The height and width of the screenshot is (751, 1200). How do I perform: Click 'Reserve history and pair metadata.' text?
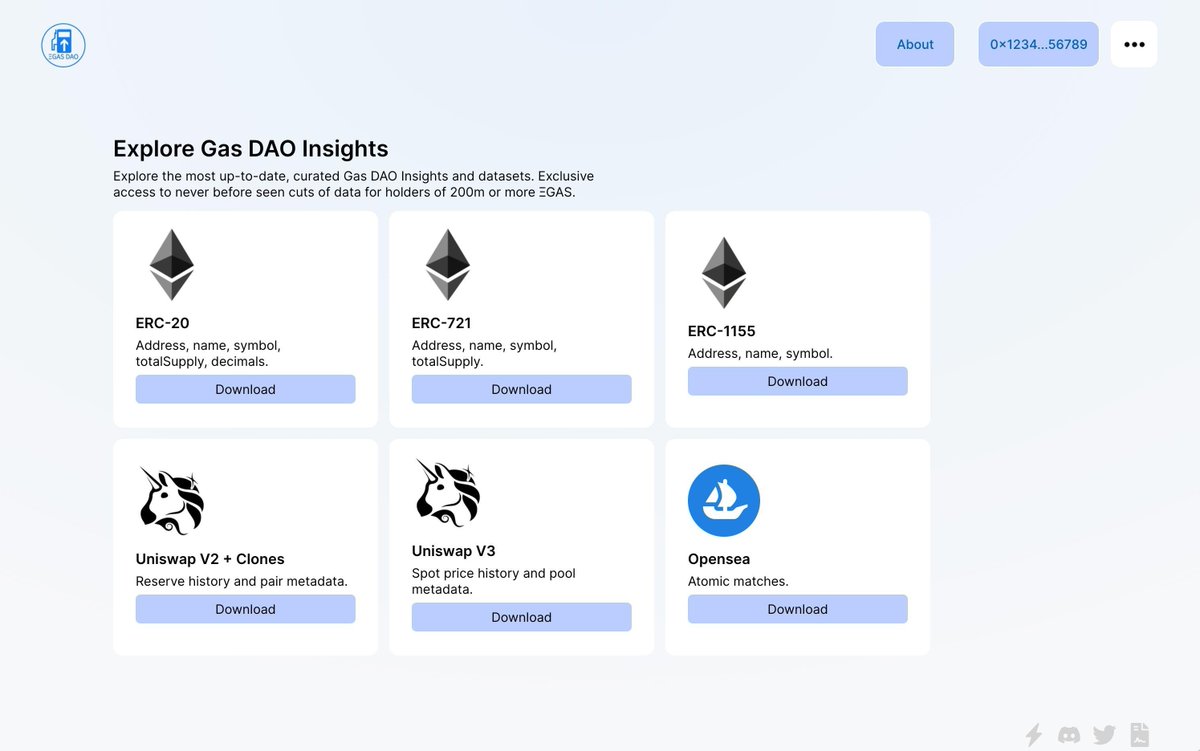pyautogui.click(x=242, y=581)
